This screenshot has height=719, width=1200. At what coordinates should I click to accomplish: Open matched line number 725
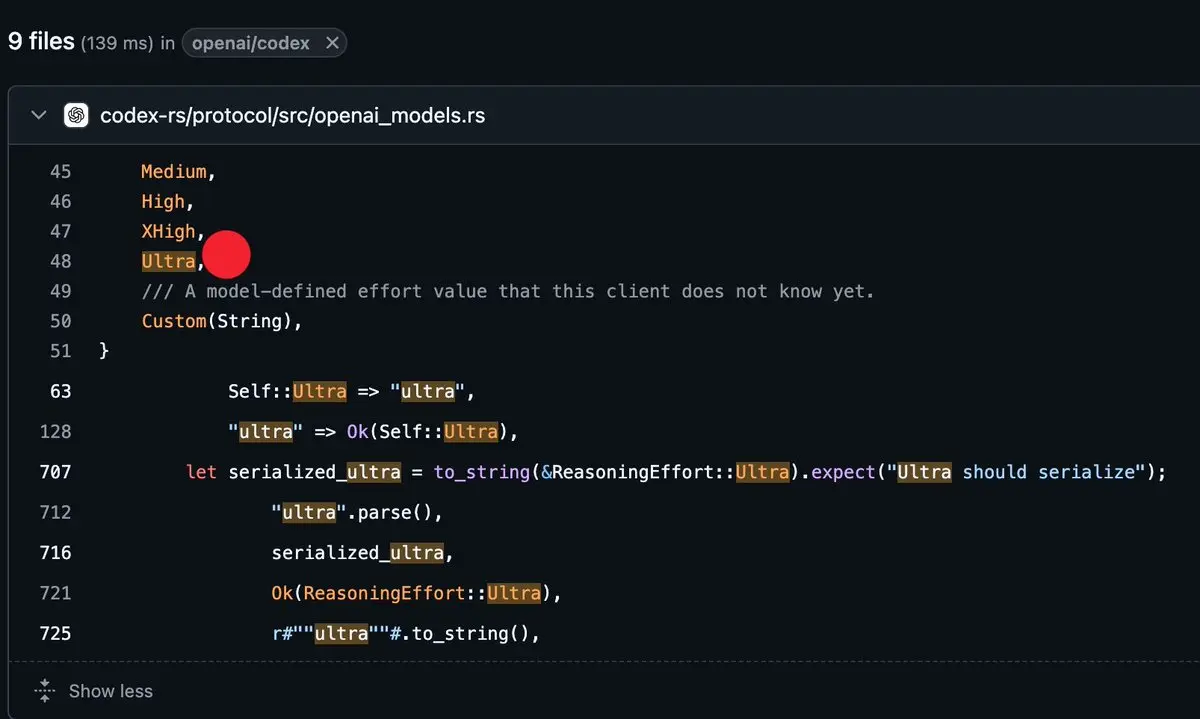tap(56, 634)
